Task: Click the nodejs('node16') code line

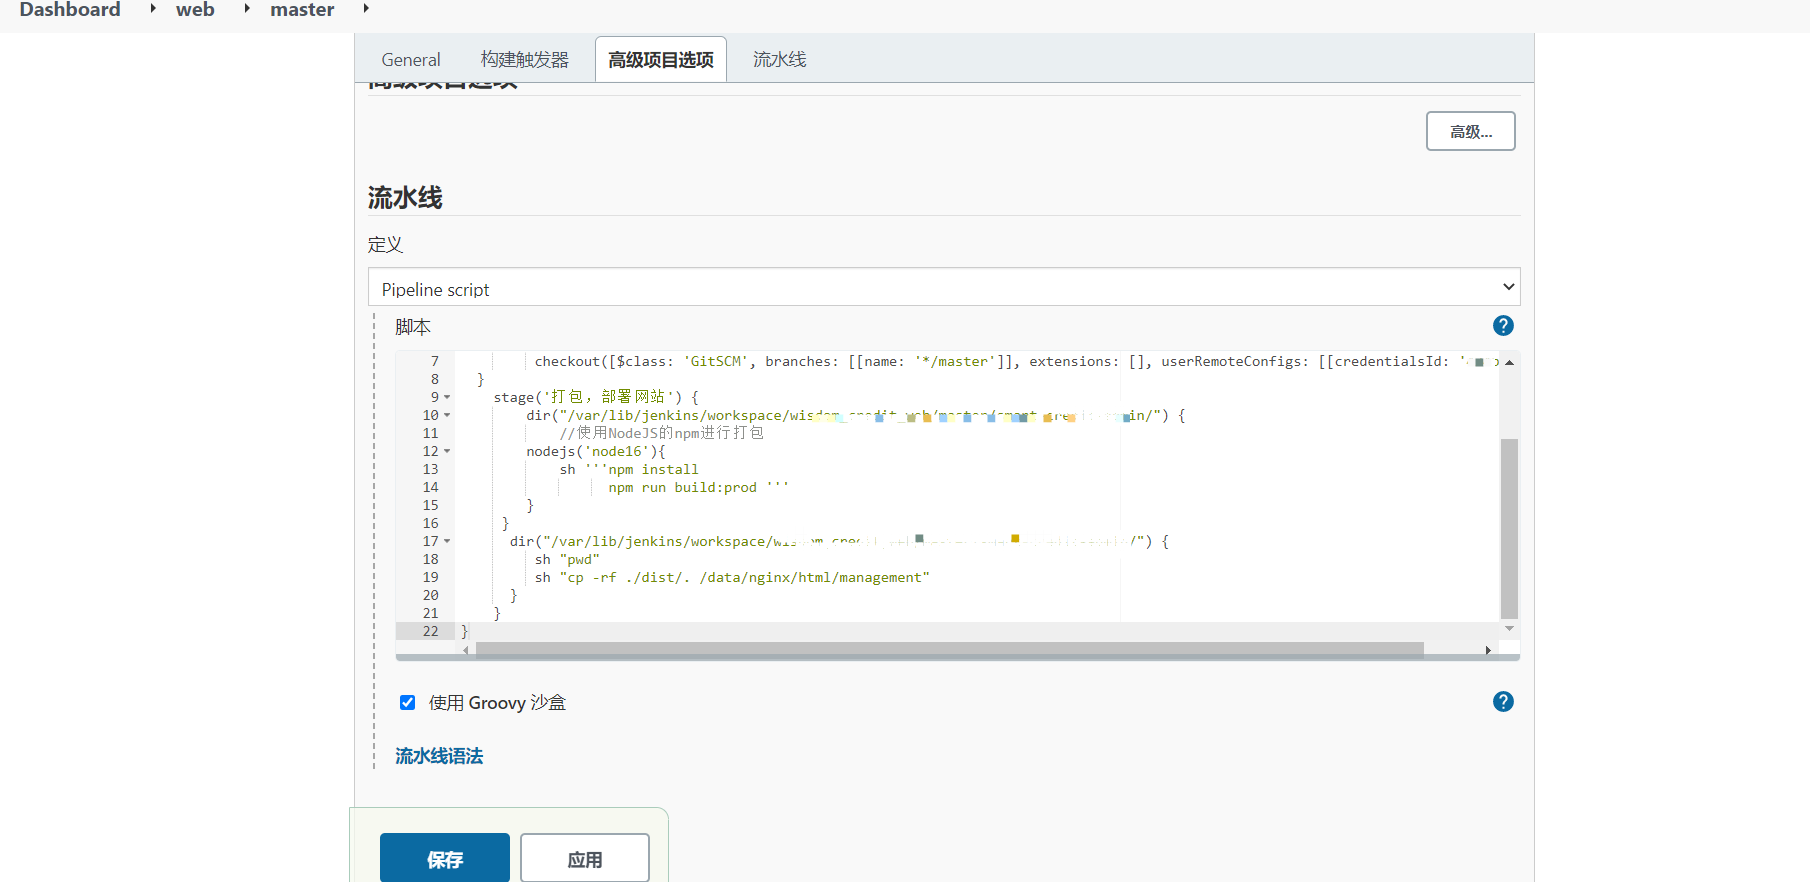Action: point(596,452)
